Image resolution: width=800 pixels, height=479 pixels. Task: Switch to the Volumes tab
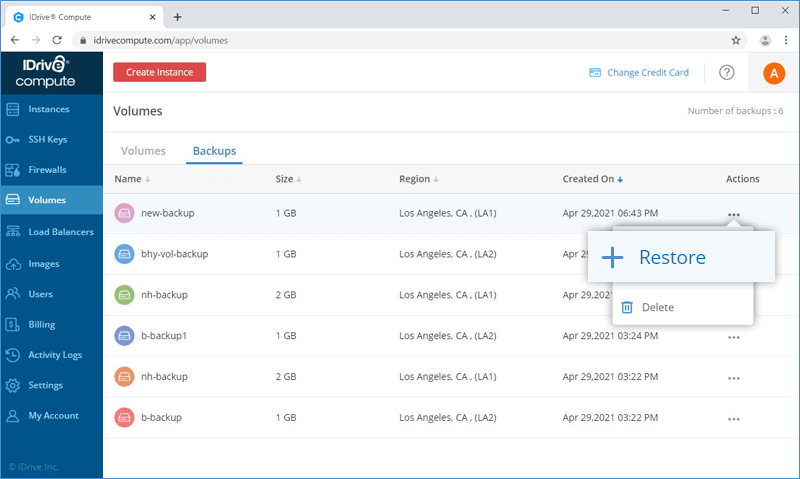tap(143, 151)
